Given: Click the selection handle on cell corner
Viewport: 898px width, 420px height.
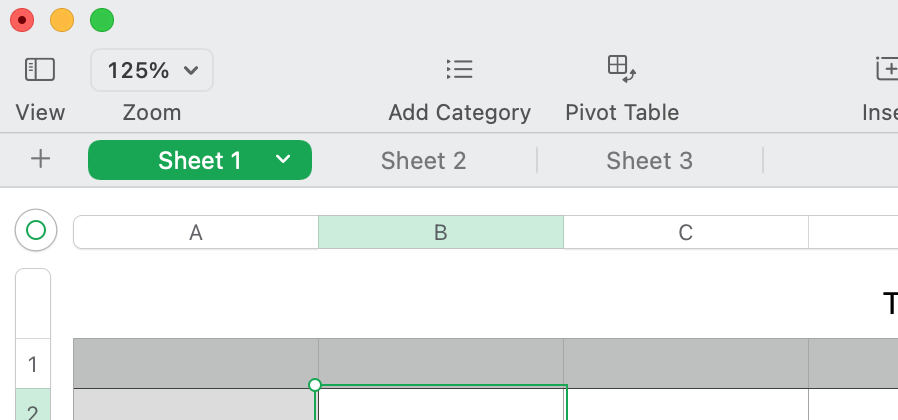Looking at the screenshot, I should click(x=315, y=385).
